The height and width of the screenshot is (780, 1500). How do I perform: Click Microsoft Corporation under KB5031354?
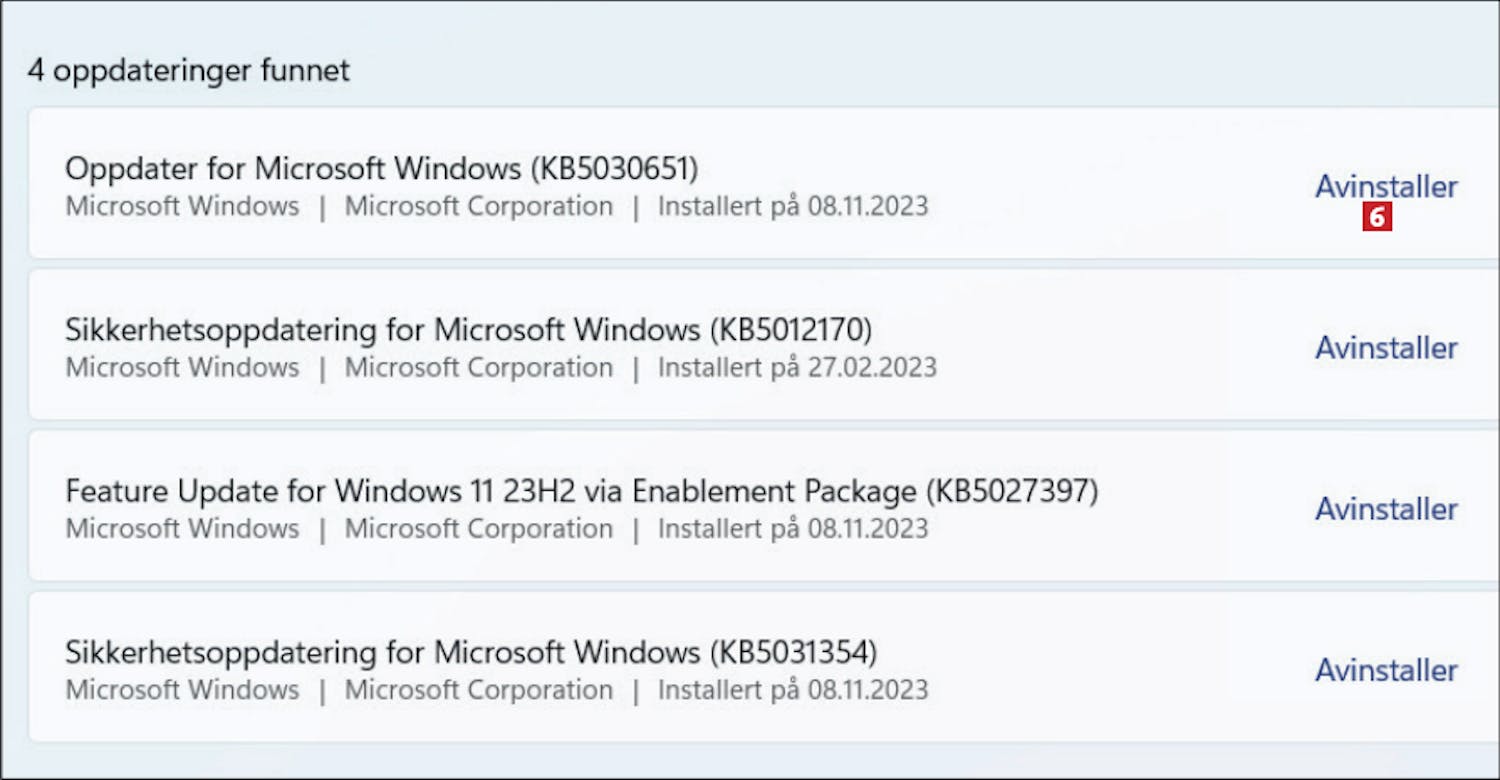click(479, 690)
